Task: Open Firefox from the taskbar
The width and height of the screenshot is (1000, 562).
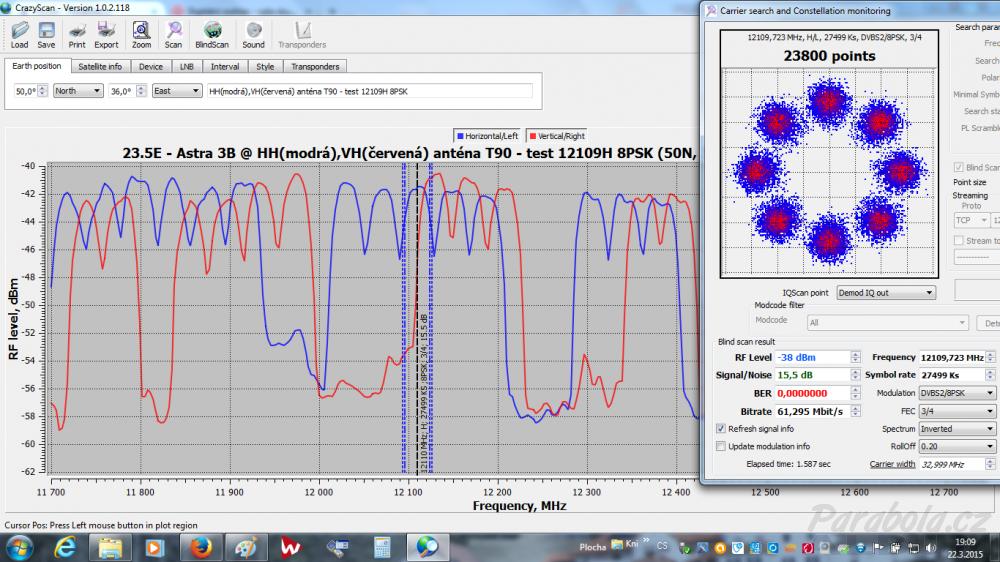Action: [x=200, y=548]
